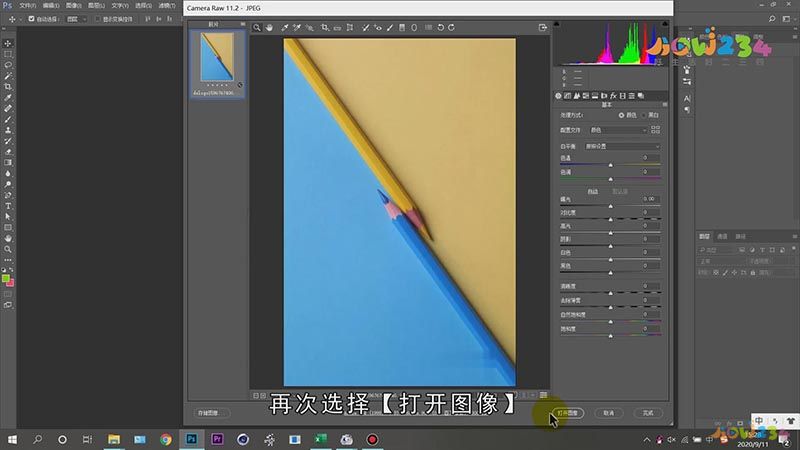Click the 自动 (Auto) tone link

(x=592, y=191)
